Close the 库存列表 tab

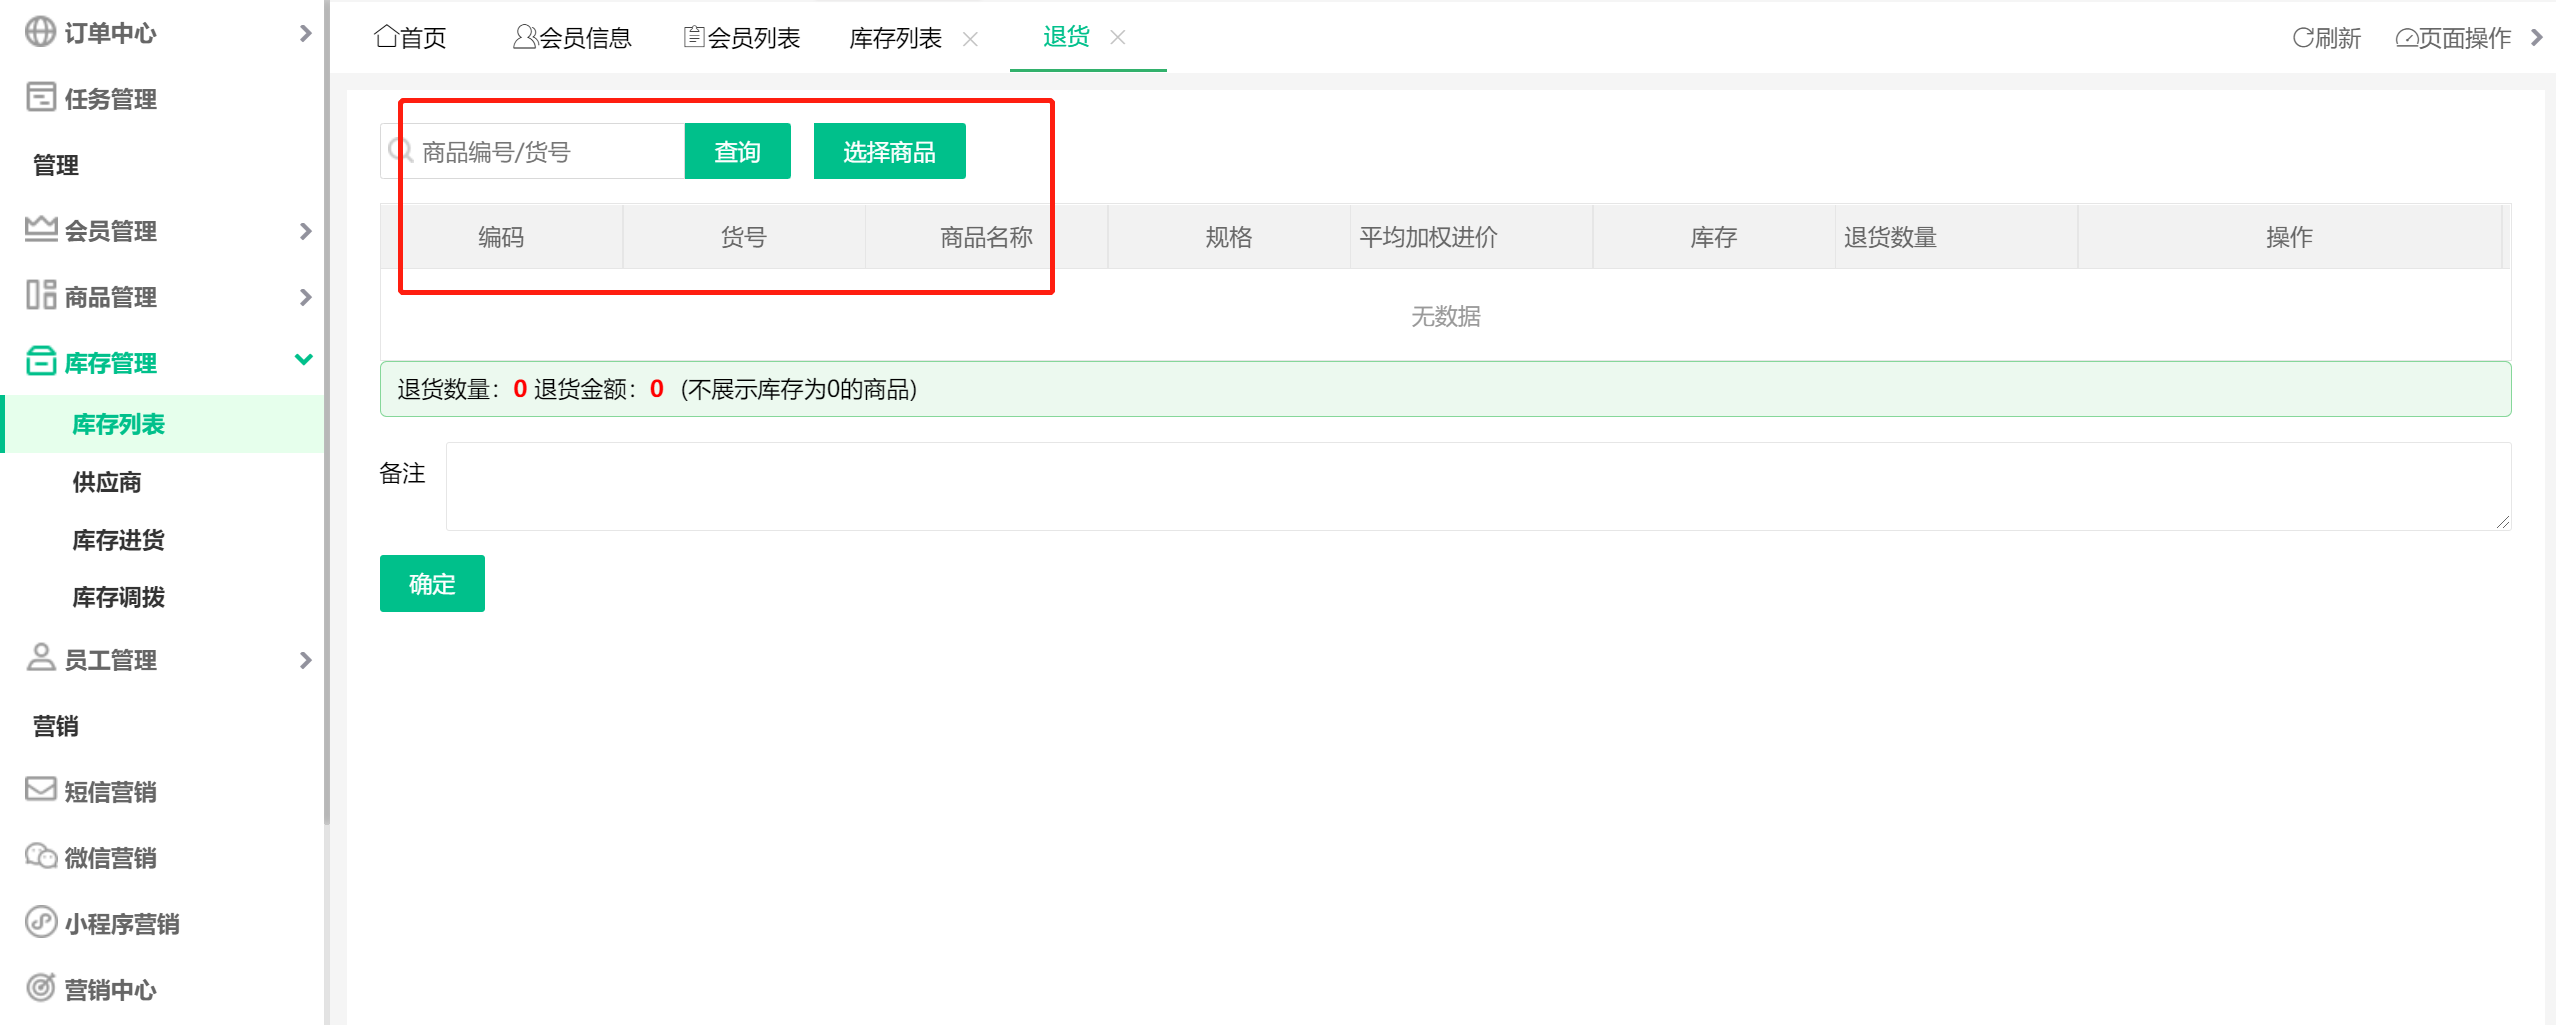click(971, 39)
